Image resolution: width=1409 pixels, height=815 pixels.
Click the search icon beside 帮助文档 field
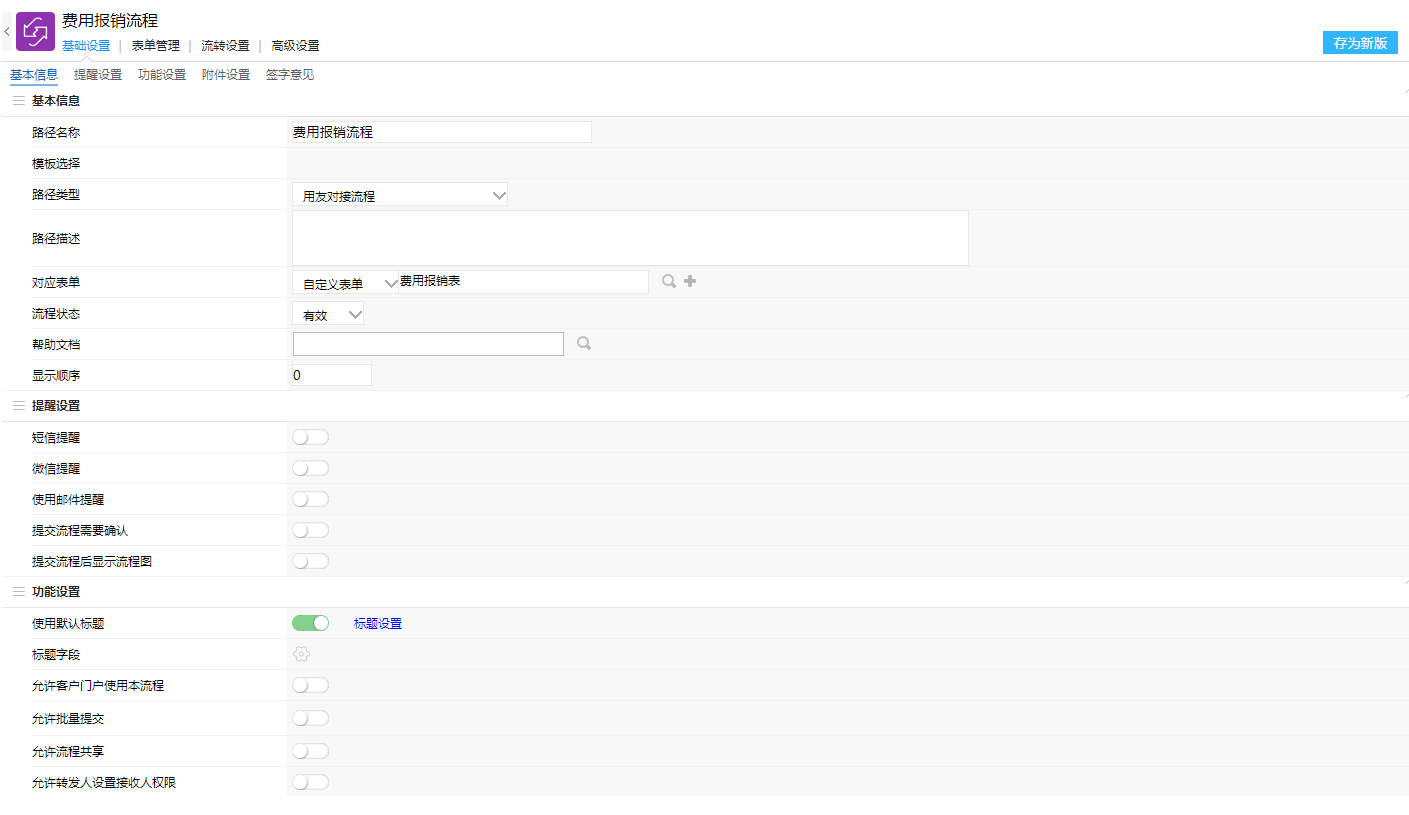(x=584, y=344)
